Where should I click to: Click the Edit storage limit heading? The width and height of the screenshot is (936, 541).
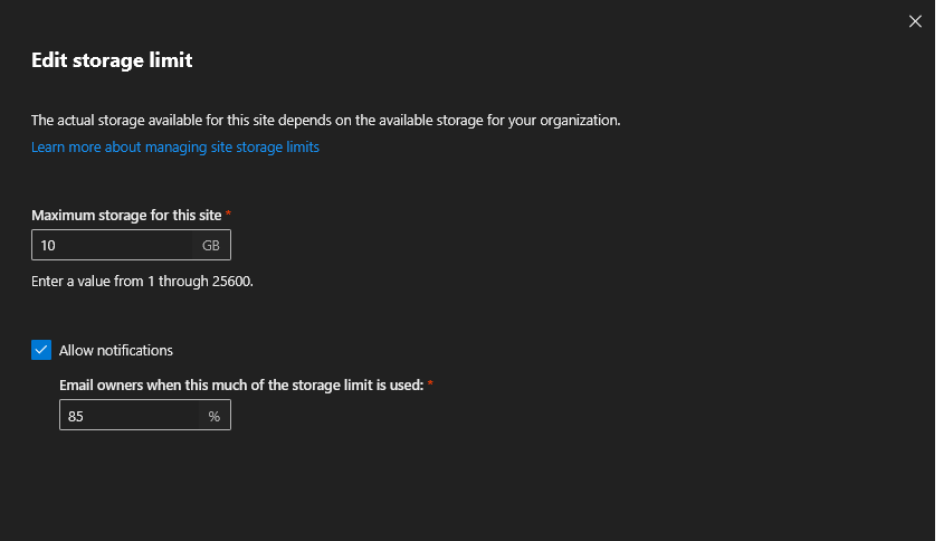pyautogui.click(x=112, y=60)
